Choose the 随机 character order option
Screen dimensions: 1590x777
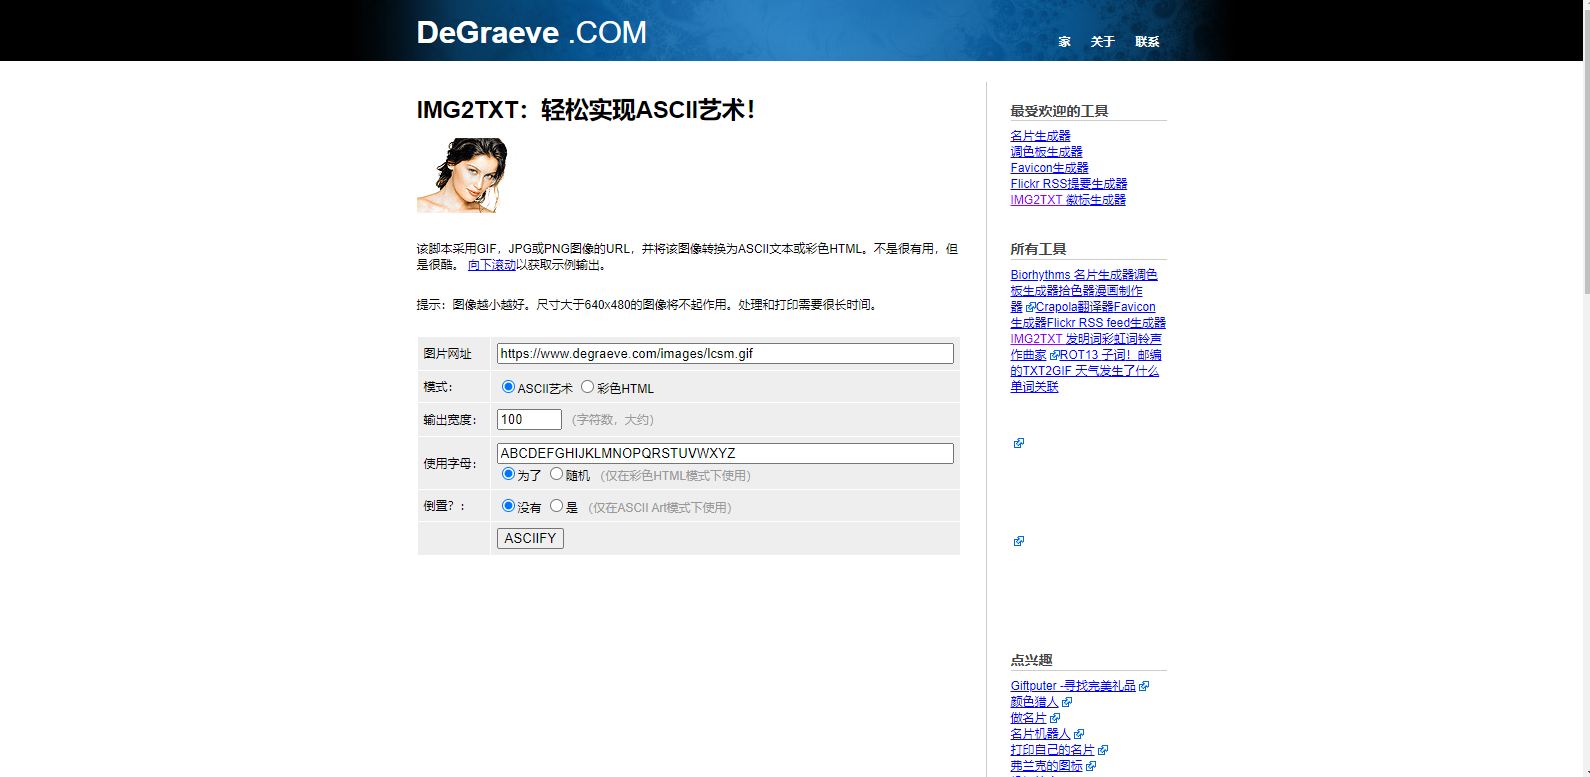(556, 474)
